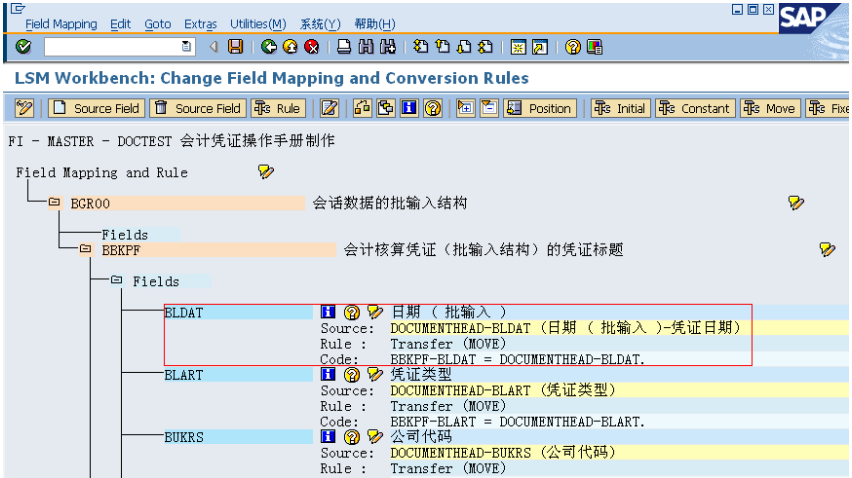Open the 系统(Y) menu
This screenshot has height=478, width=852.
(x=320, y=24)
